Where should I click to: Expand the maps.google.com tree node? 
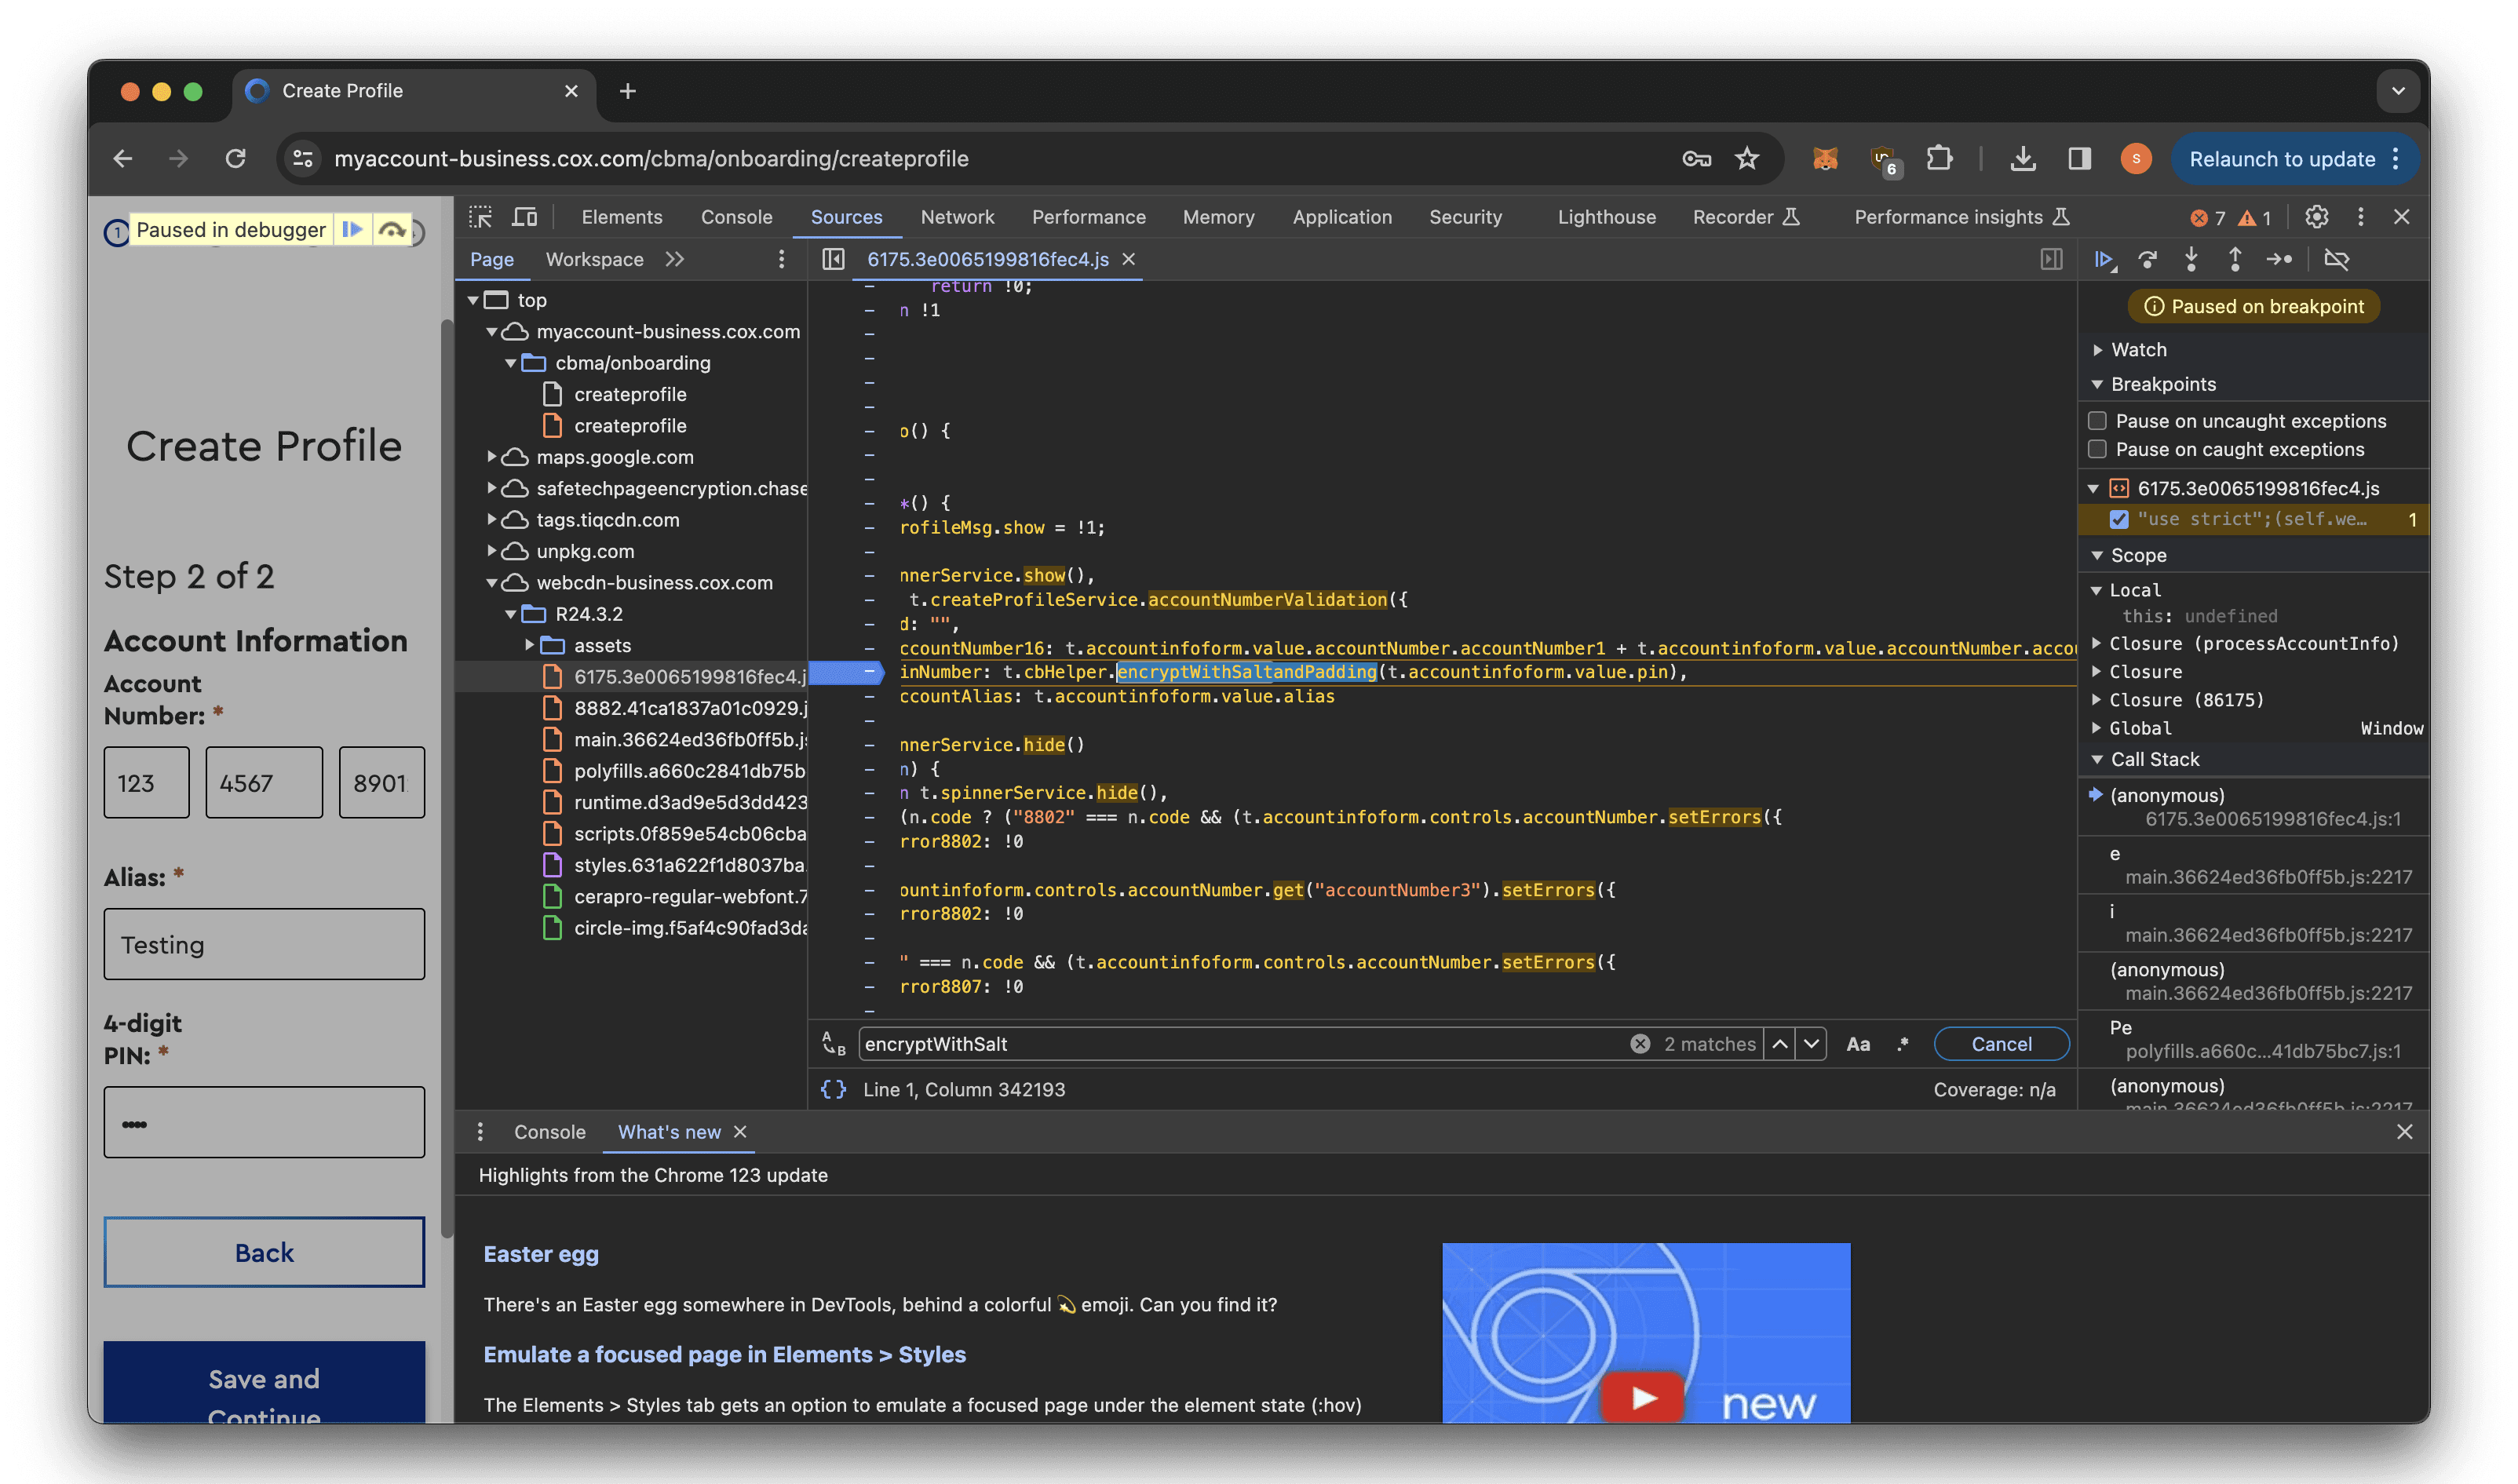pyautogui.click(x=492, y=457)
